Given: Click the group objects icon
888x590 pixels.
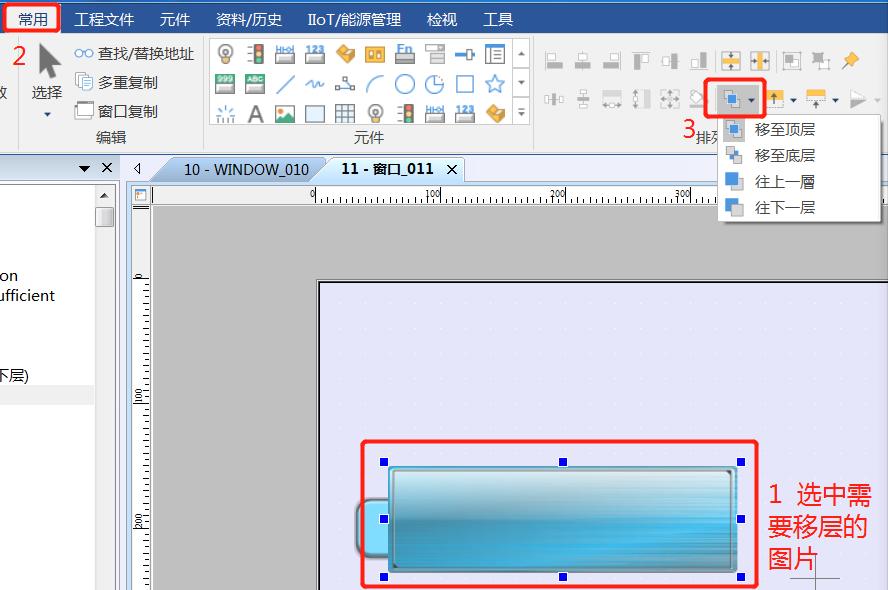Looking at the screenshot, I should pyautogui.click(x=791, y=60).
